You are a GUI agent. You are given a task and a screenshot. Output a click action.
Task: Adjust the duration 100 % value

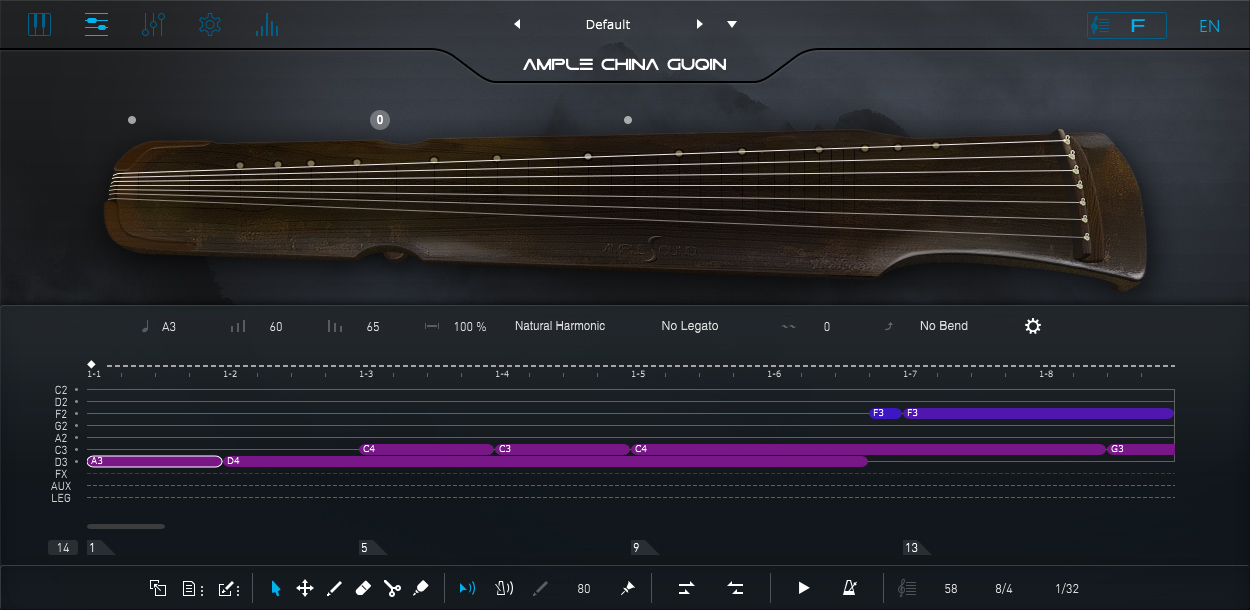470,326
